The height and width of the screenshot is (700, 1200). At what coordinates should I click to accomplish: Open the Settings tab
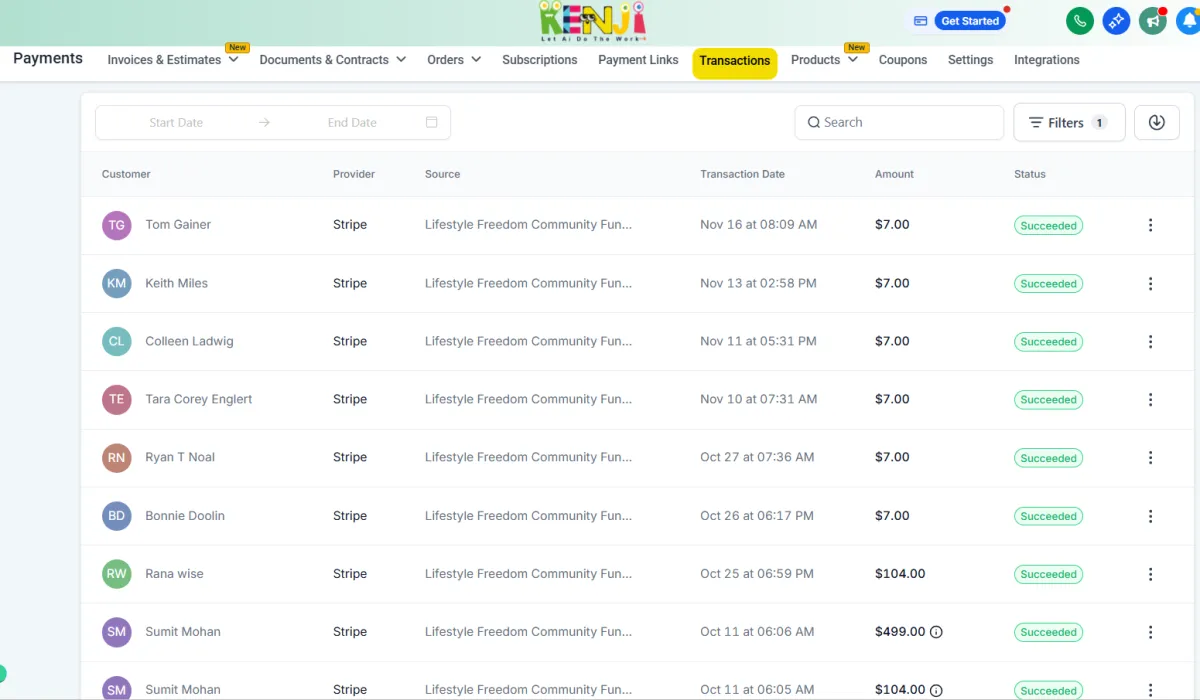point(970,60)
